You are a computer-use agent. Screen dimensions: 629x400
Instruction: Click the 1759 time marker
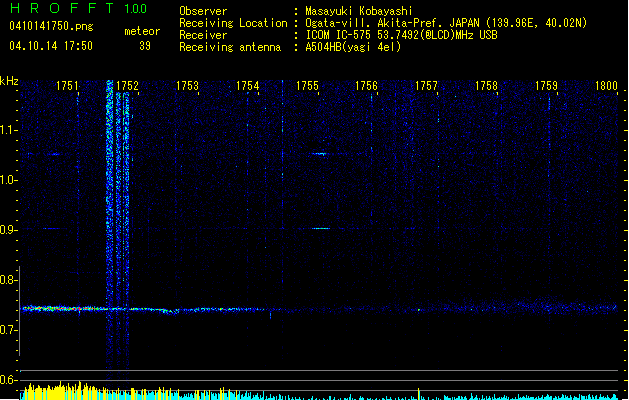[x=546, y=86]
